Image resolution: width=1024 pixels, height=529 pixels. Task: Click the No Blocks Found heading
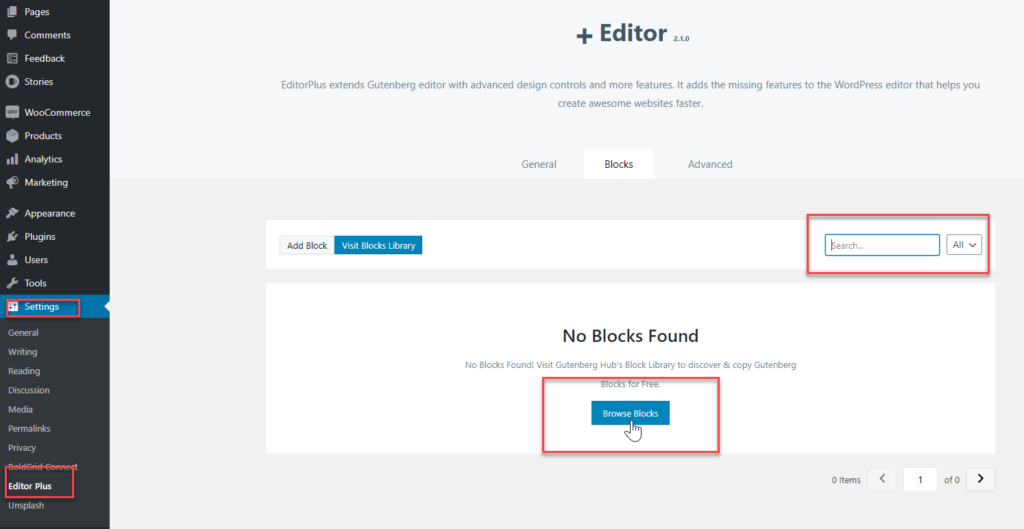point(630,336)
